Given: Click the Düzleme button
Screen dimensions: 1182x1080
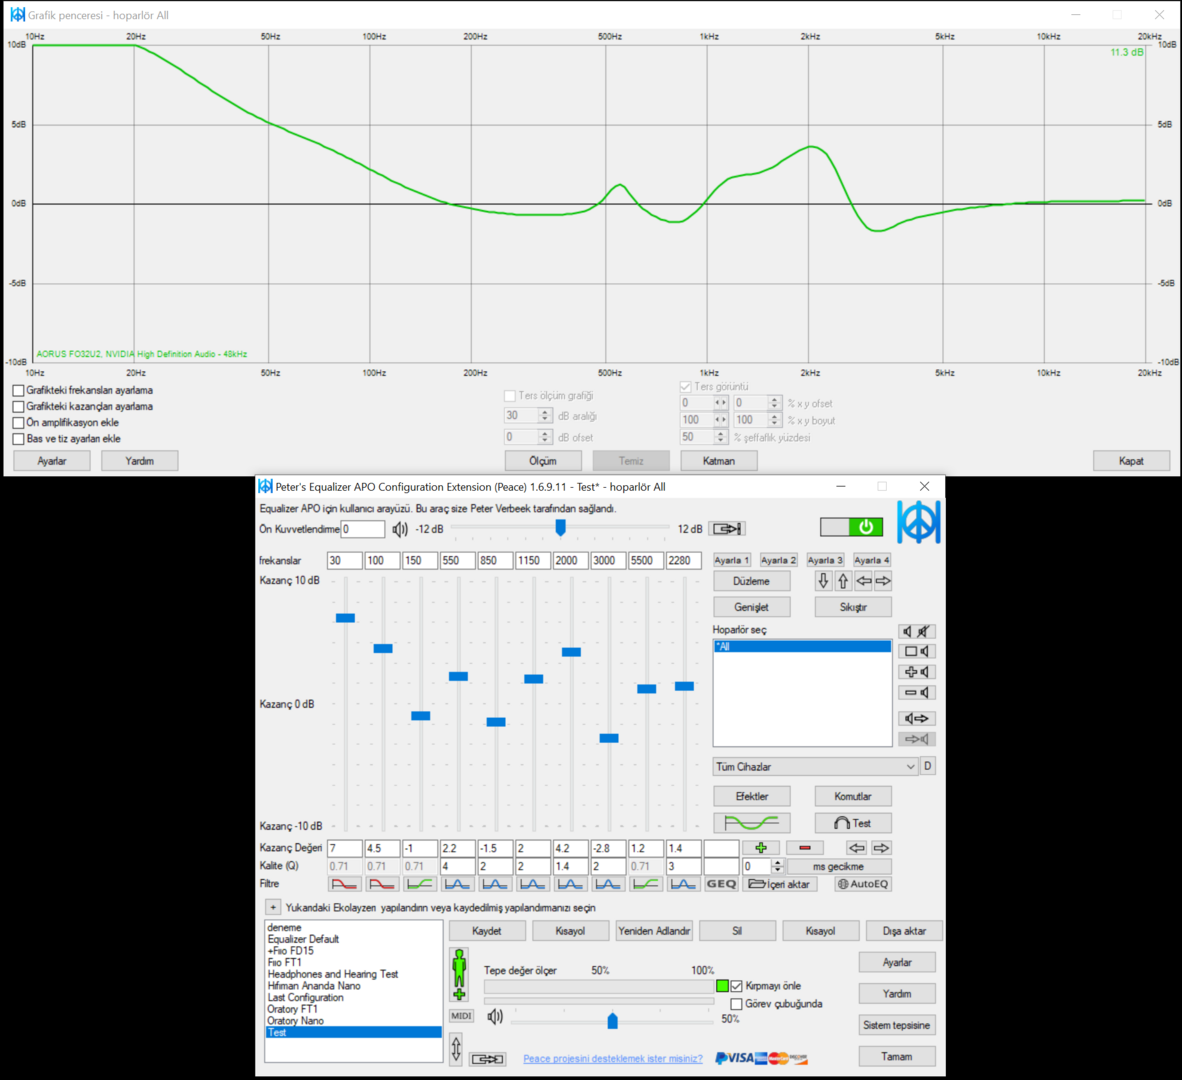Looking at the screenshot, I should coord(752,581).
